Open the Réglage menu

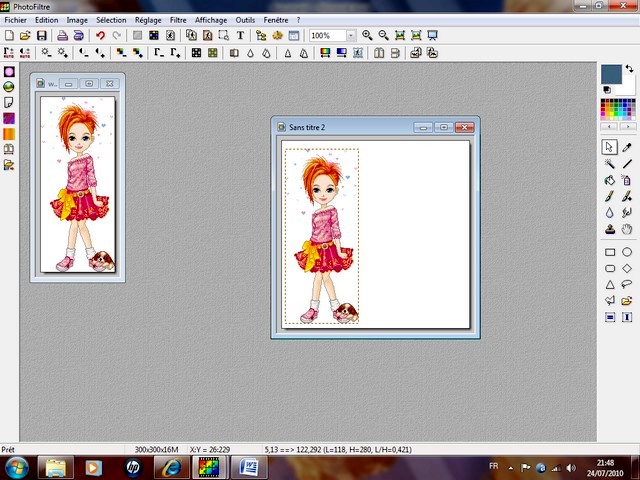(148, 20)
